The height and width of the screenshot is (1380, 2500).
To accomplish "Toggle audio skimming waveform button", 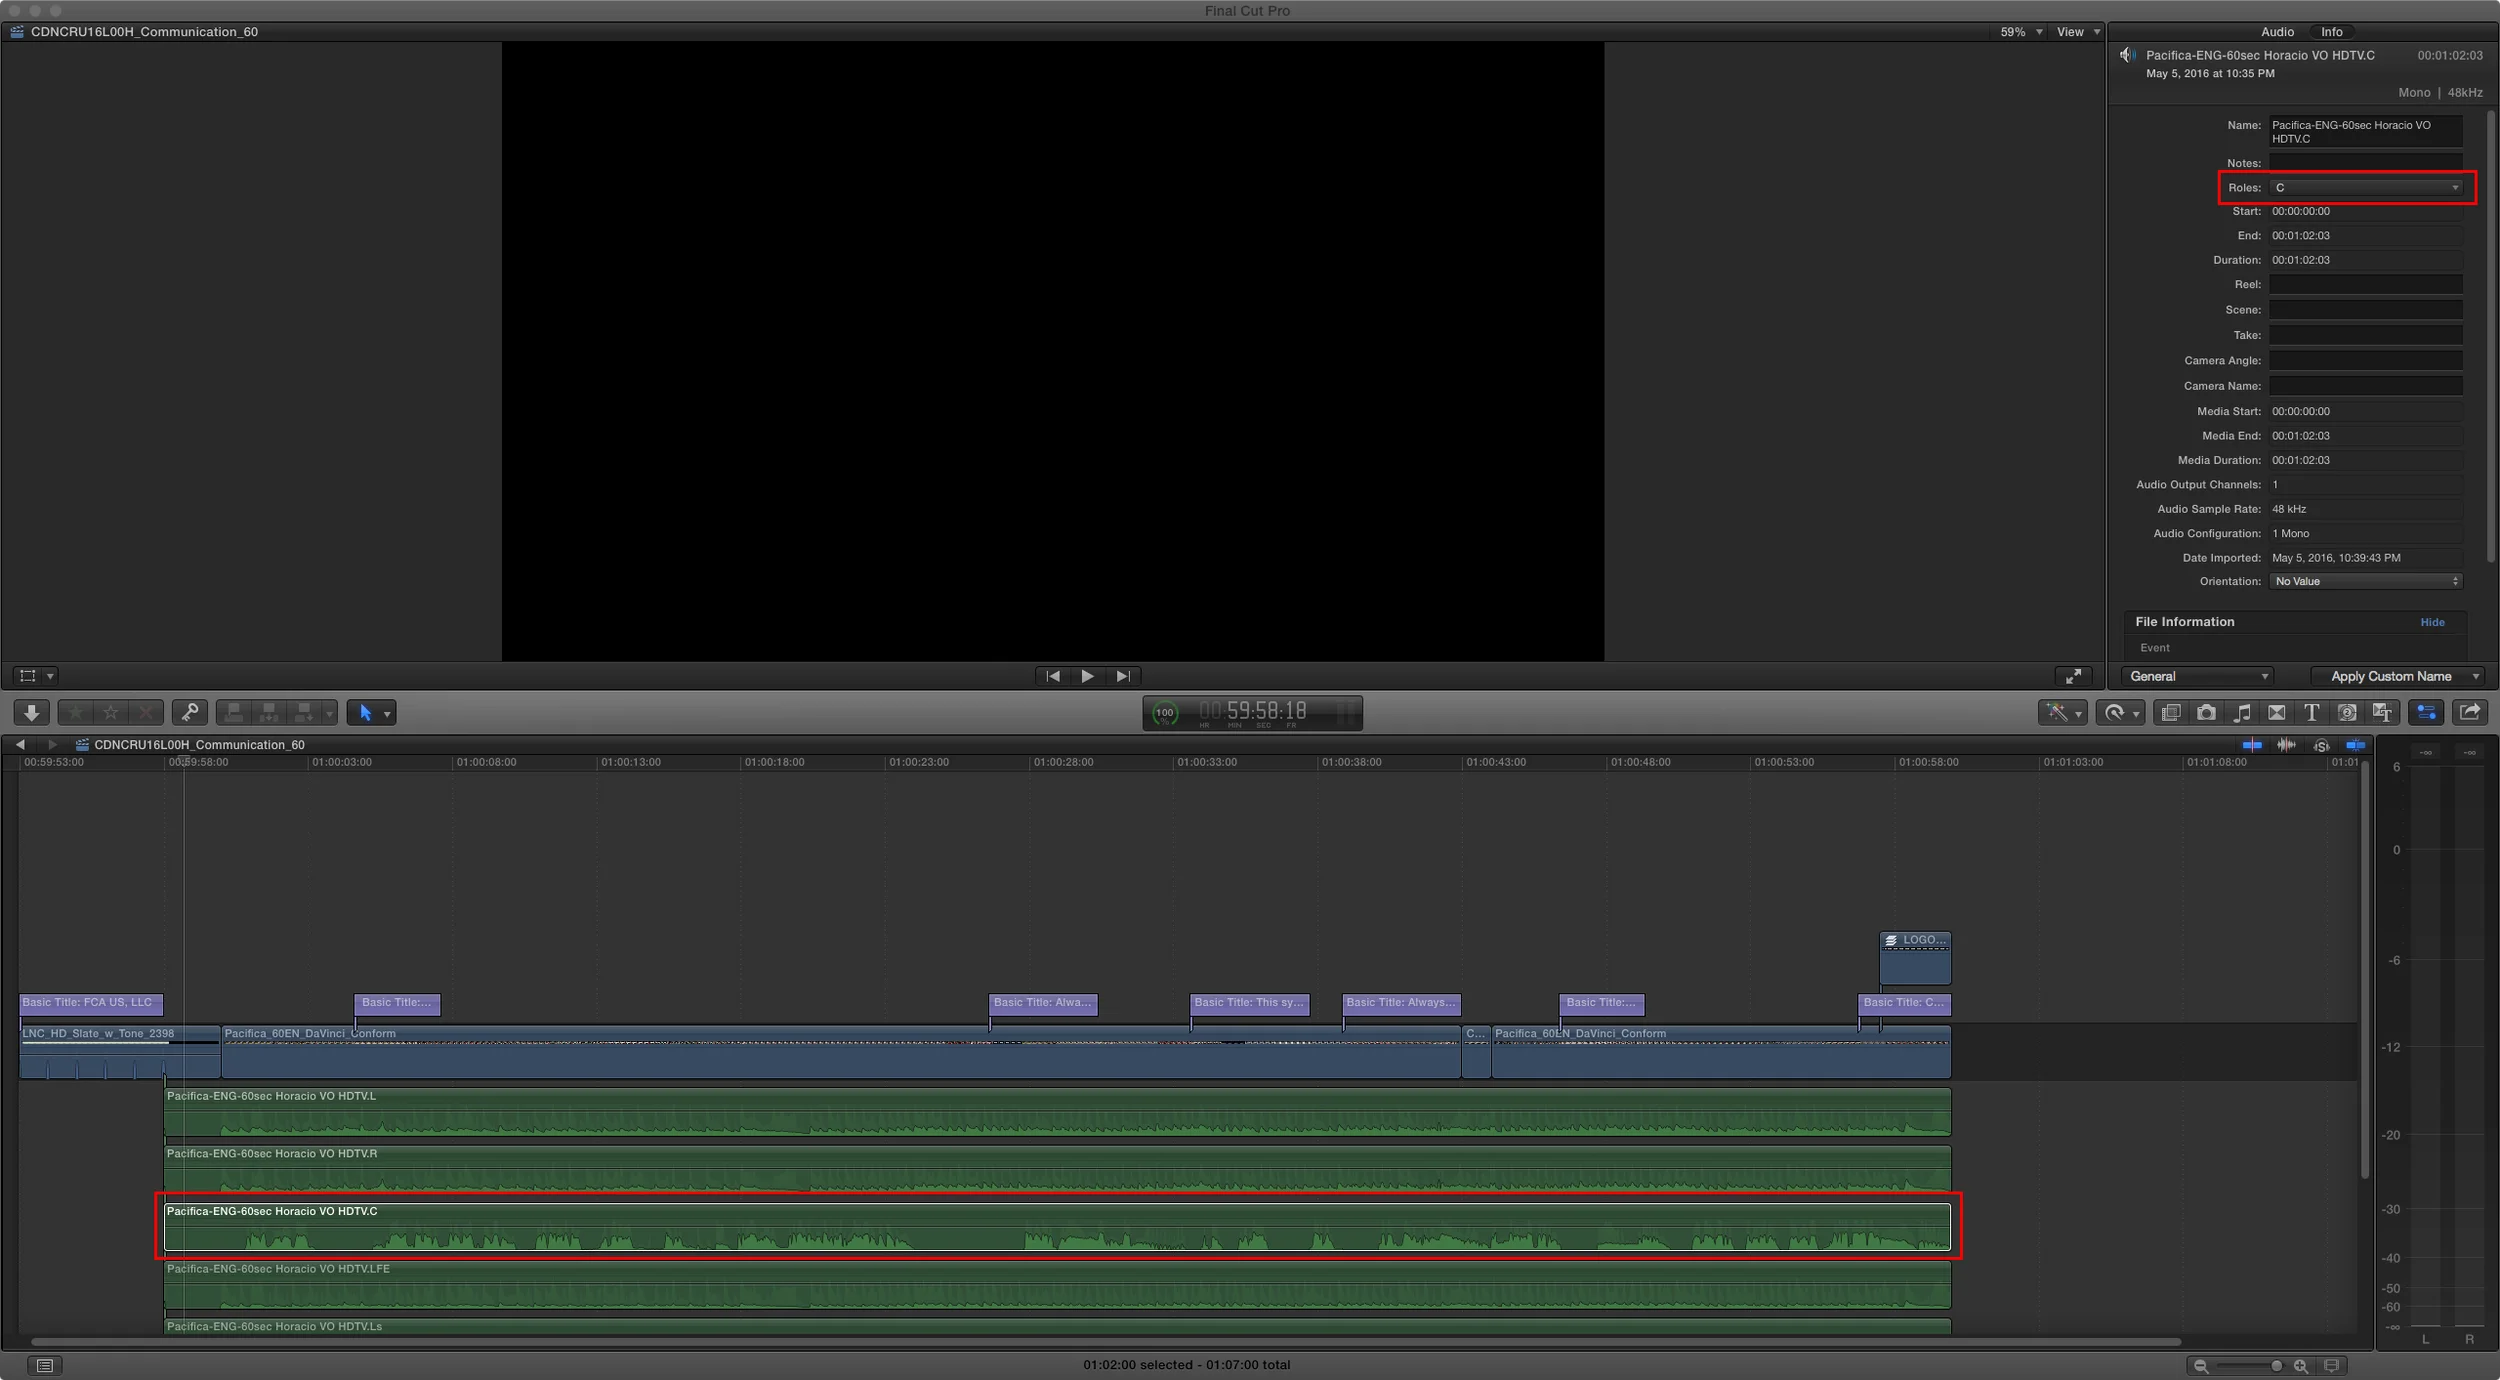I will click(x=2286, y=745).
